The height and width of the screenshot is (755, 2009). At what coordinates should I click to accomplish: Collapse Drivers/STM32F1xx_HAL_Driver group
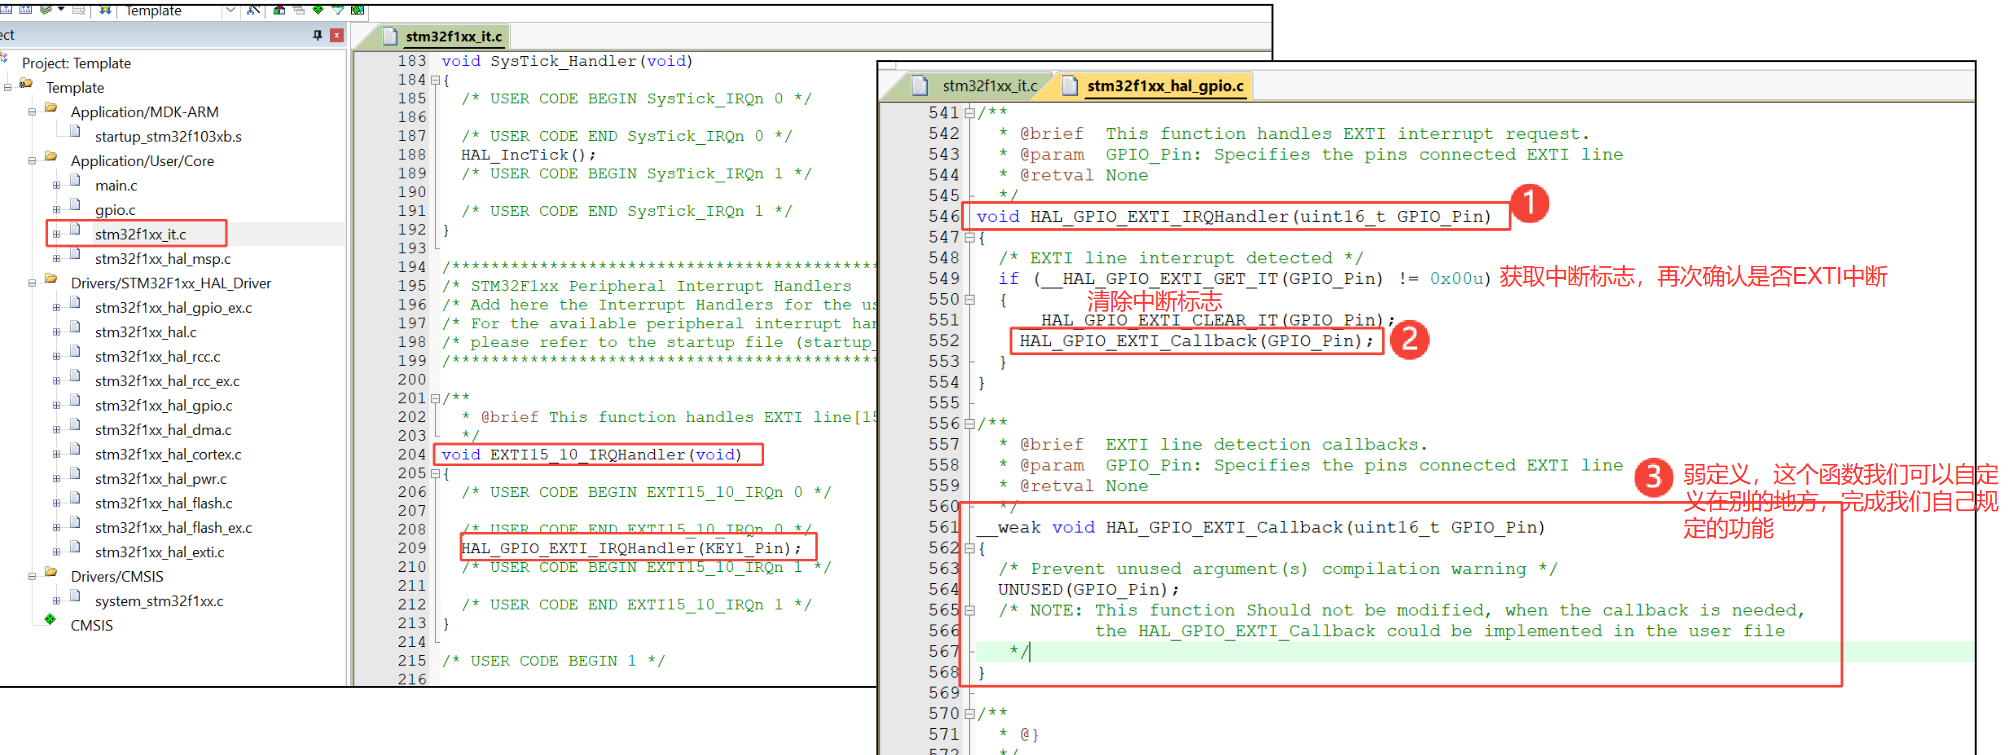(x=32, y=283)
